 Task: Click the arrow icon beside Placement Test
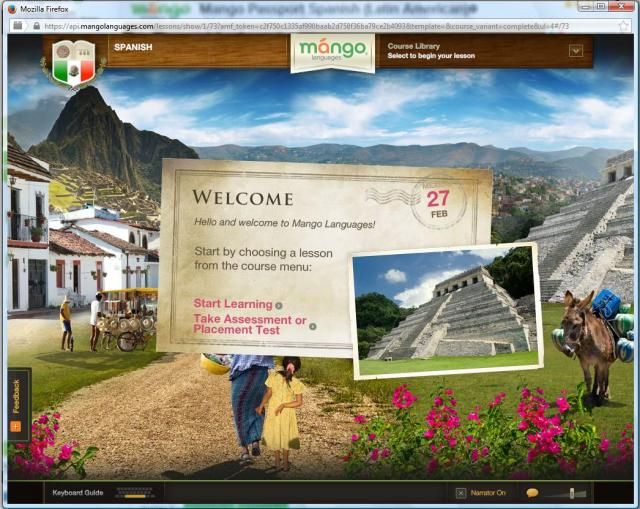coord(313,327)
